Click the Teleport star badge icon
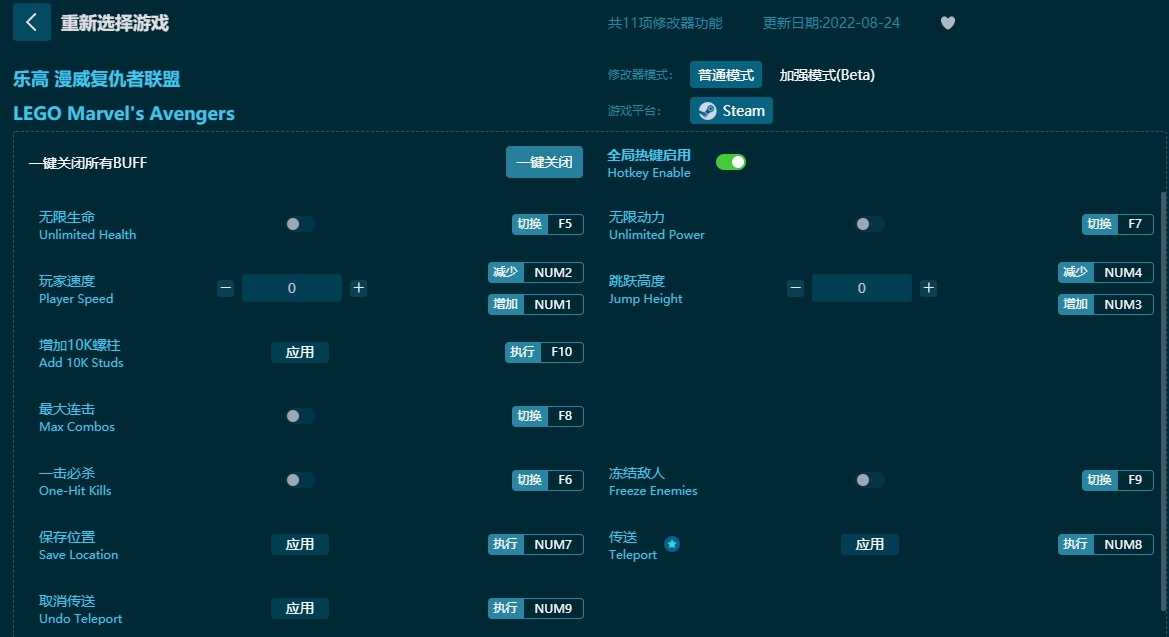The width and height of the screenshot is (1169, 637). (x=672, y=544)
